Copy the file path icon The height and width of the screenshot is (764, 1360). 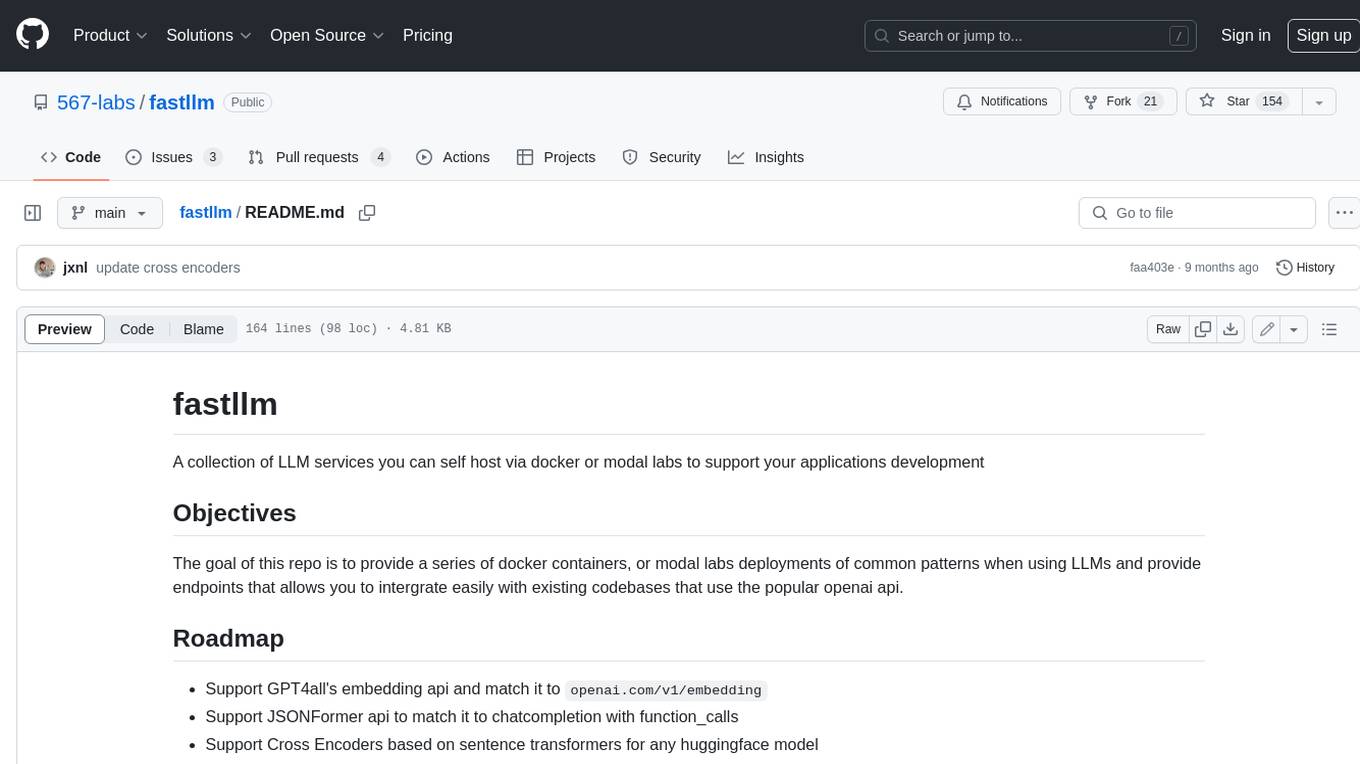click(x=367, y=213)
